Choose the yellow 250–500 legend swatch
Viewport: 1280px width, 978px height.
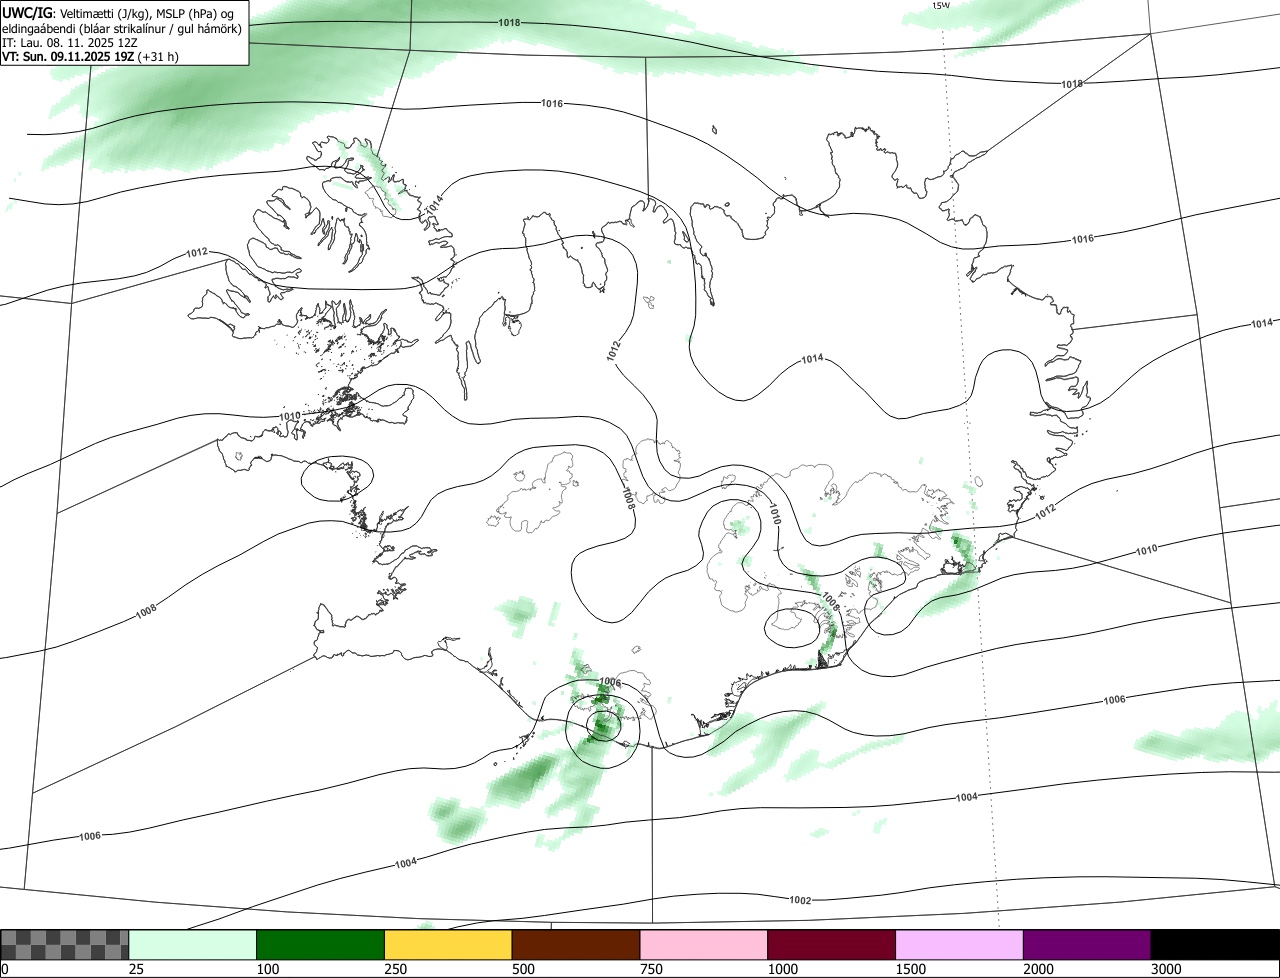click(448, 945)
